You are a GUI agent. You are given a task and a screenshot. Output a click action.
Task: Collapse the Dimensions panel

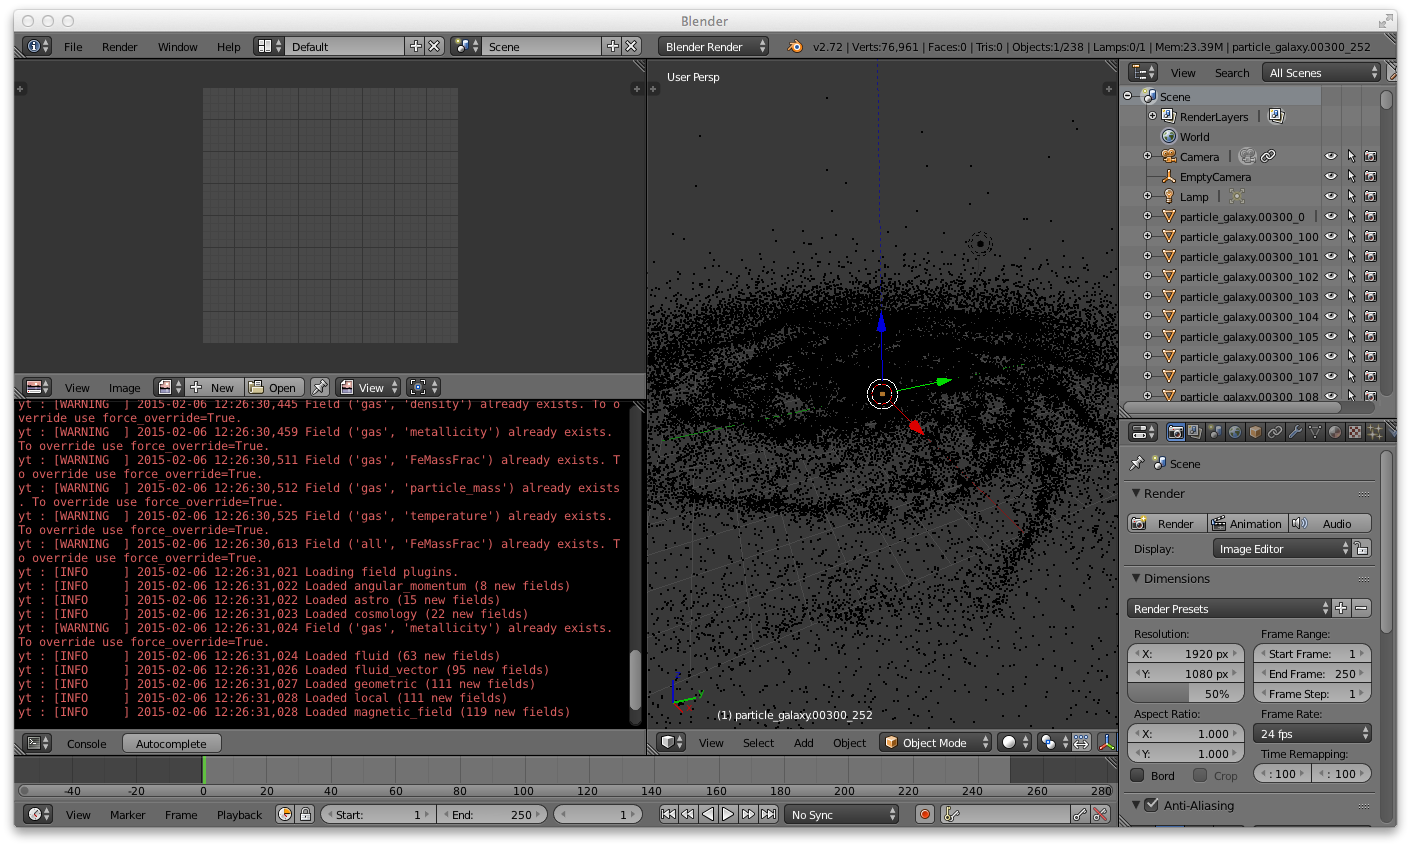click(1136, 578)
